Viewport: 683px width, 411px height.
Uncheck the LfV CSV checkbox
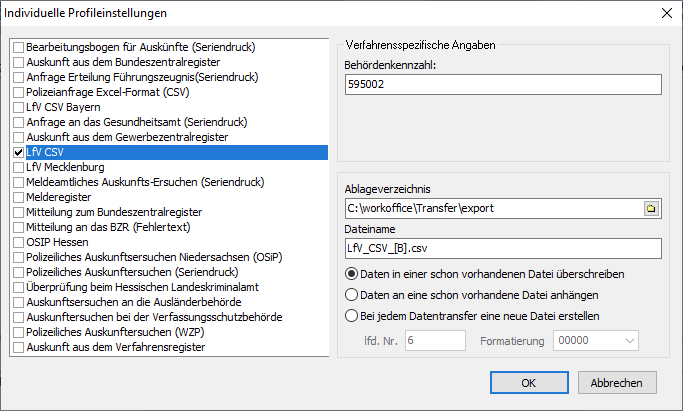[x=19, y=152]
